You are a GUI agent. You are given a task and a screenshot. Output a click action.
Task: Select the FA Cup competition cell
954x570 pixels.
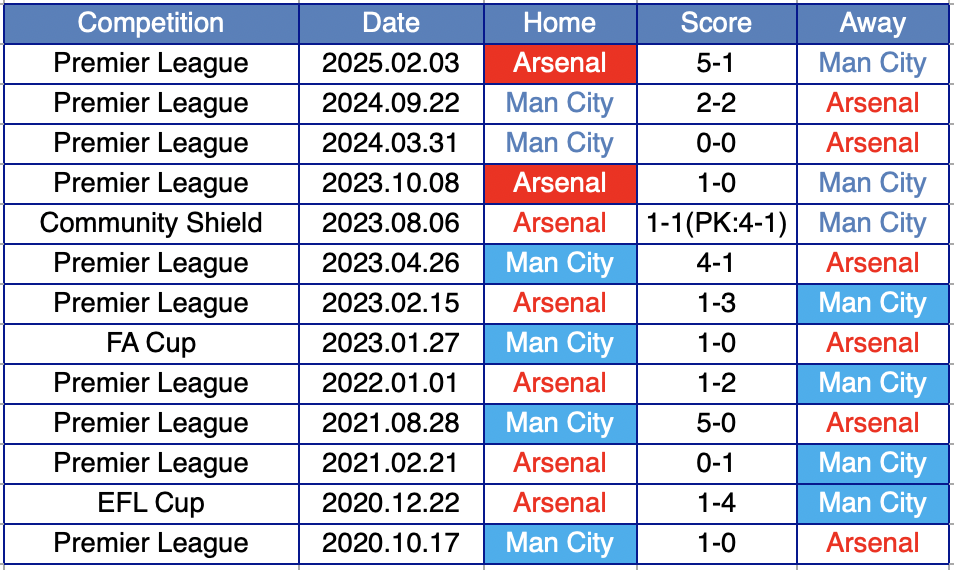click(151, 343)
